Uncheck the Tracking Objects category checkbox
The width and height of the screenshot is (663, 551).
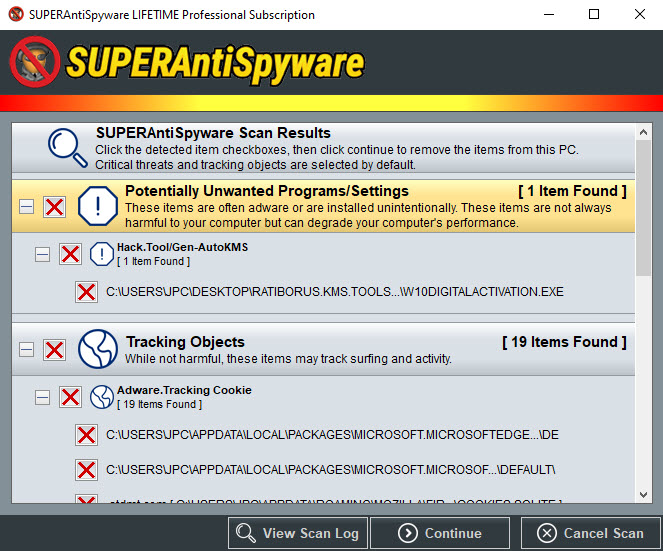tap(55, 350)
